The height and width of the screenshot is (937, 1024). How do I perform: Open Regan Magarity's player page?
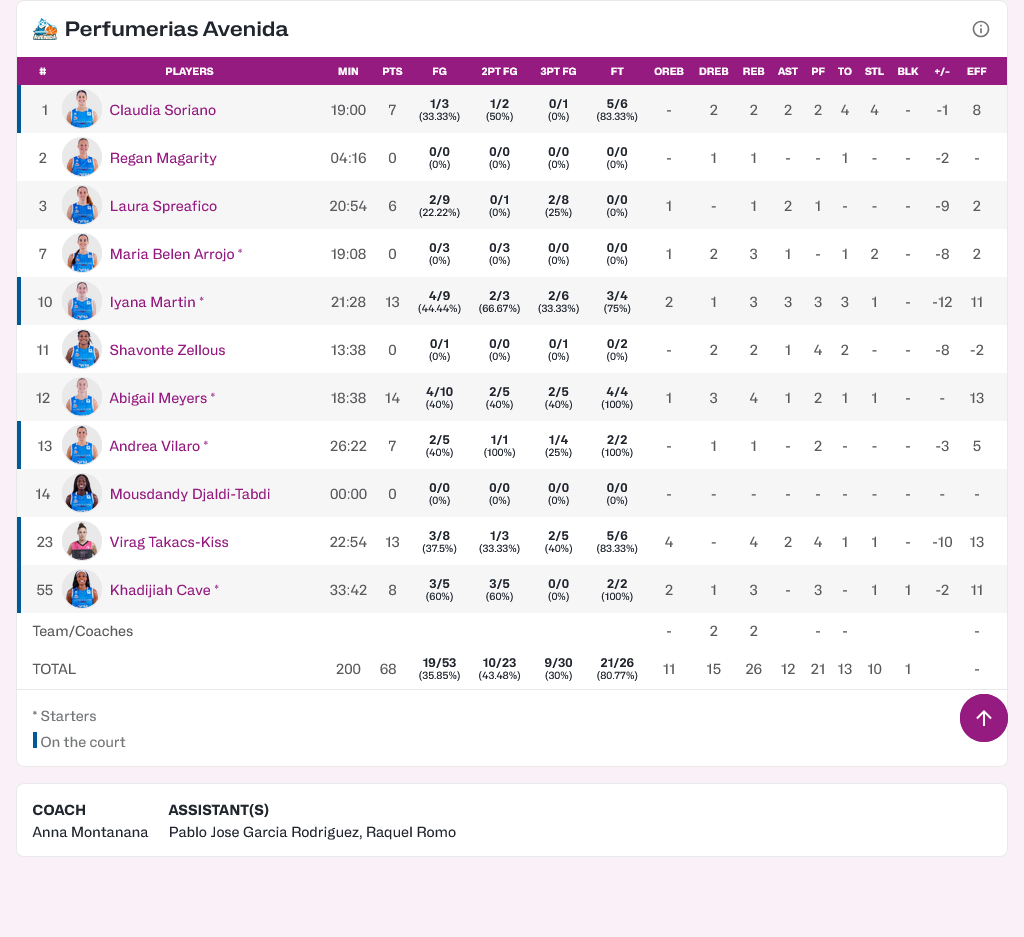pos(162,158)
